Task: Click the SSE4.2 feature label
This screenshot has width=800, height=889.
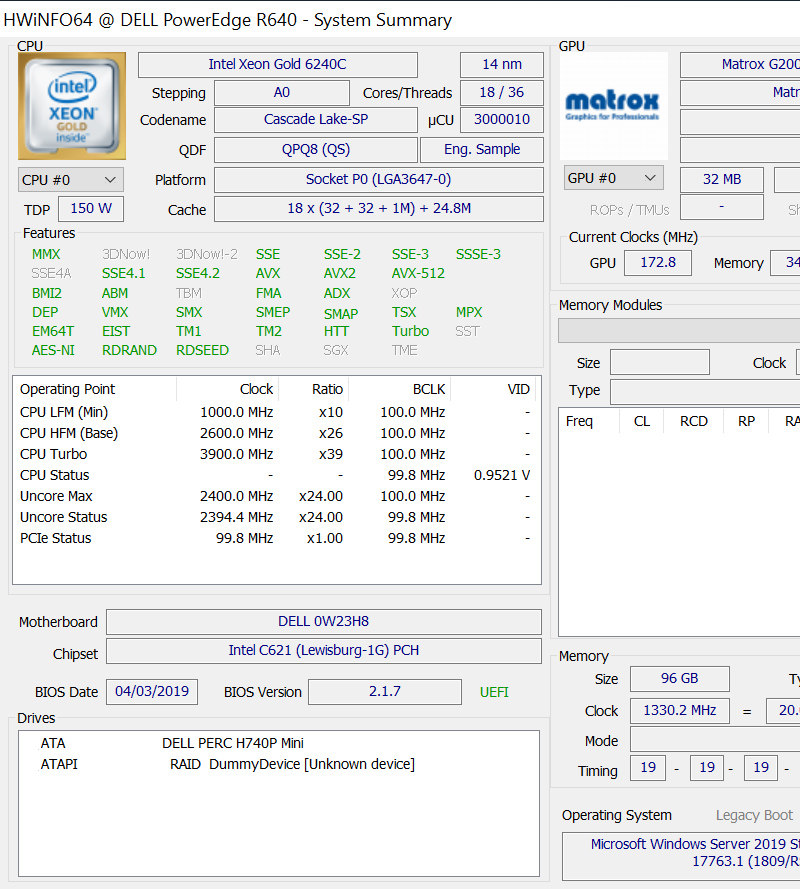Action: (x=197, y=273)
